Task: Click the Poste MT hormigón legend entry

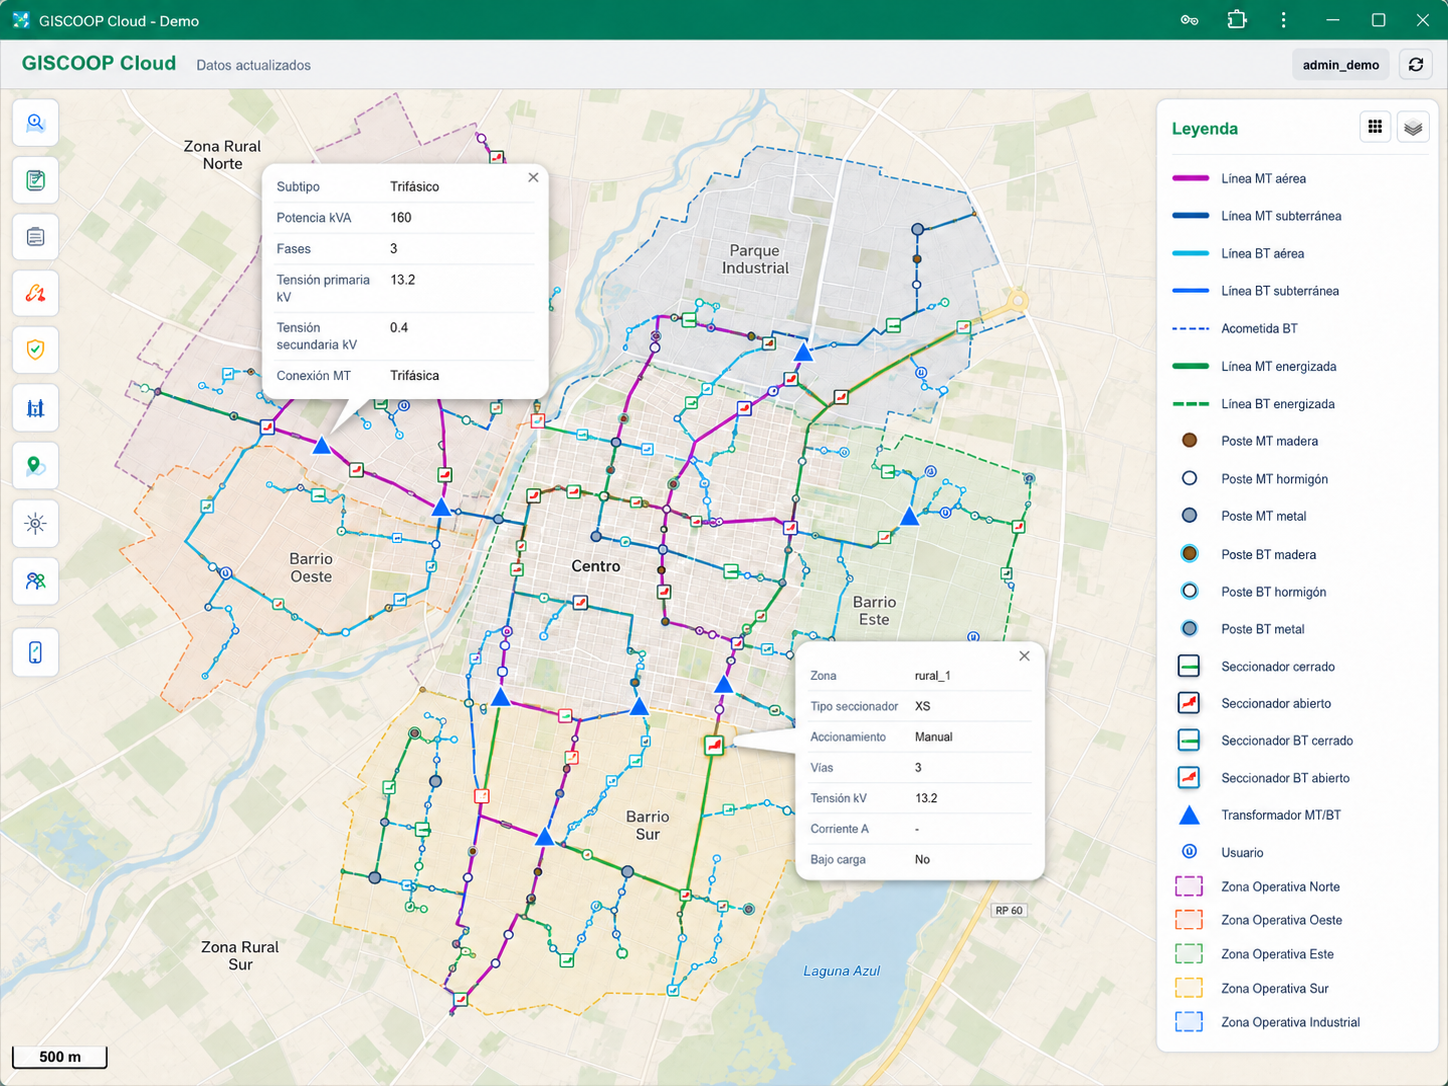Action: tap(1254, 479)
